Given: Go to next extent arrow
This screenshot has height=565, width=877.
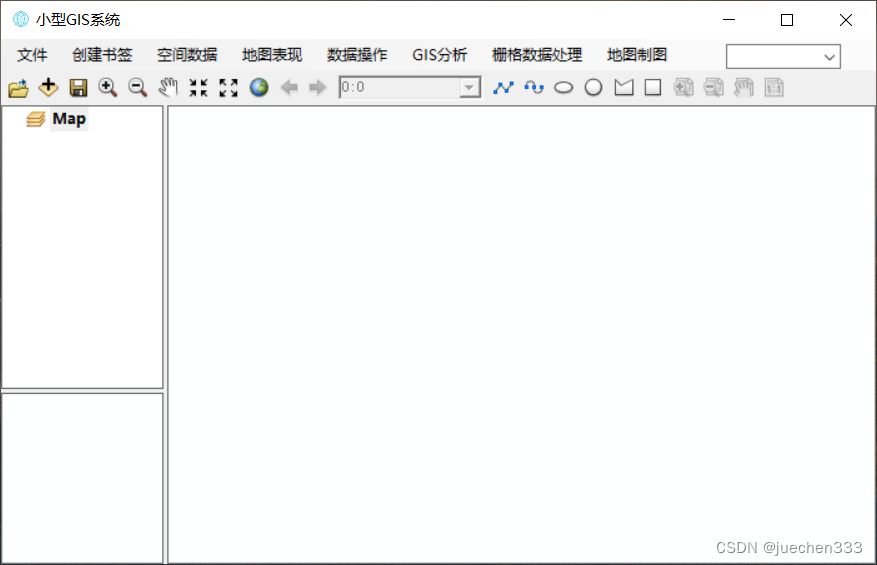Looking at the screenshot, I should coord(318,87).
